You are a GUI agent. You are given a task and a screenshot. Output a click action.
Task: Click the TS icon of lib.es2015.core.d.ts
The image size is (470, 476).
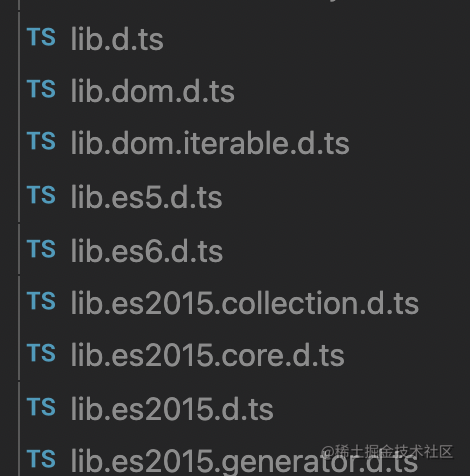click(41, 353)
